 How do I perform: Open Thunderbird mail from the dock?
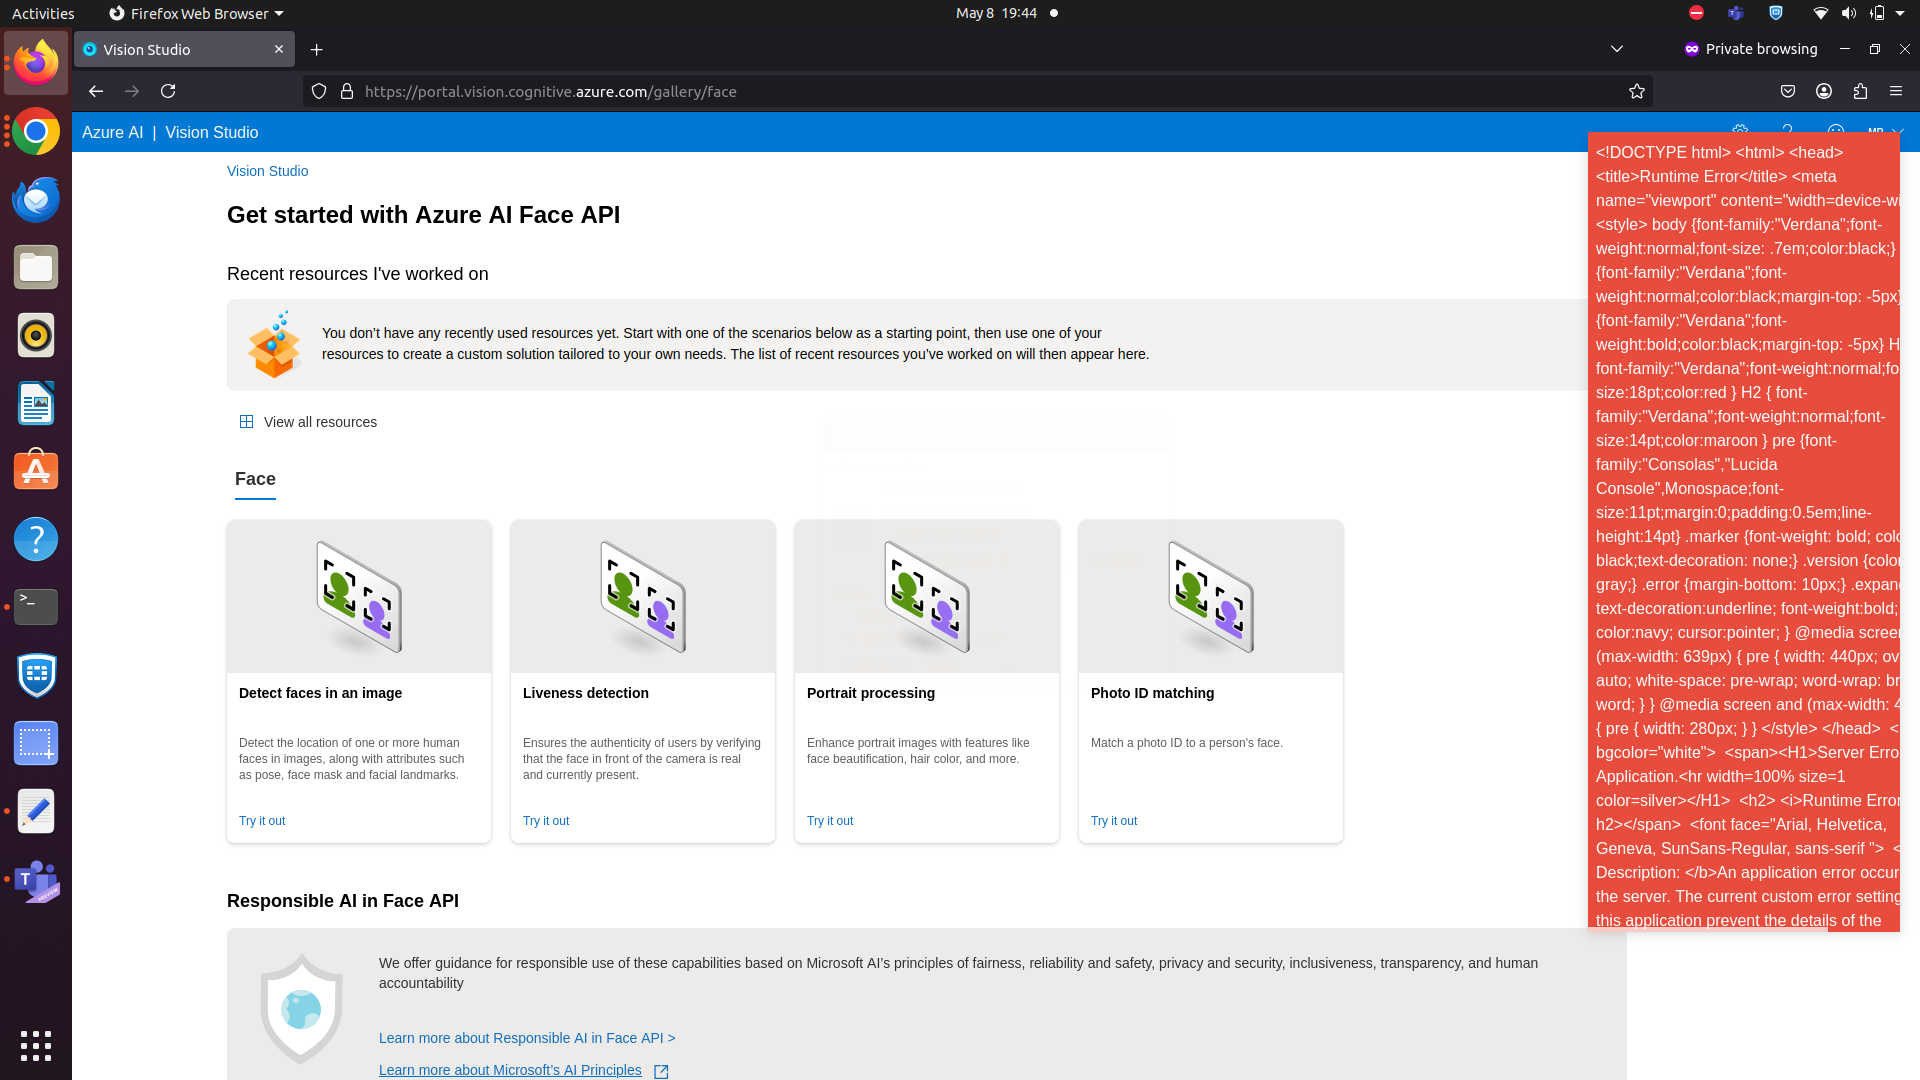pos(36,199)
